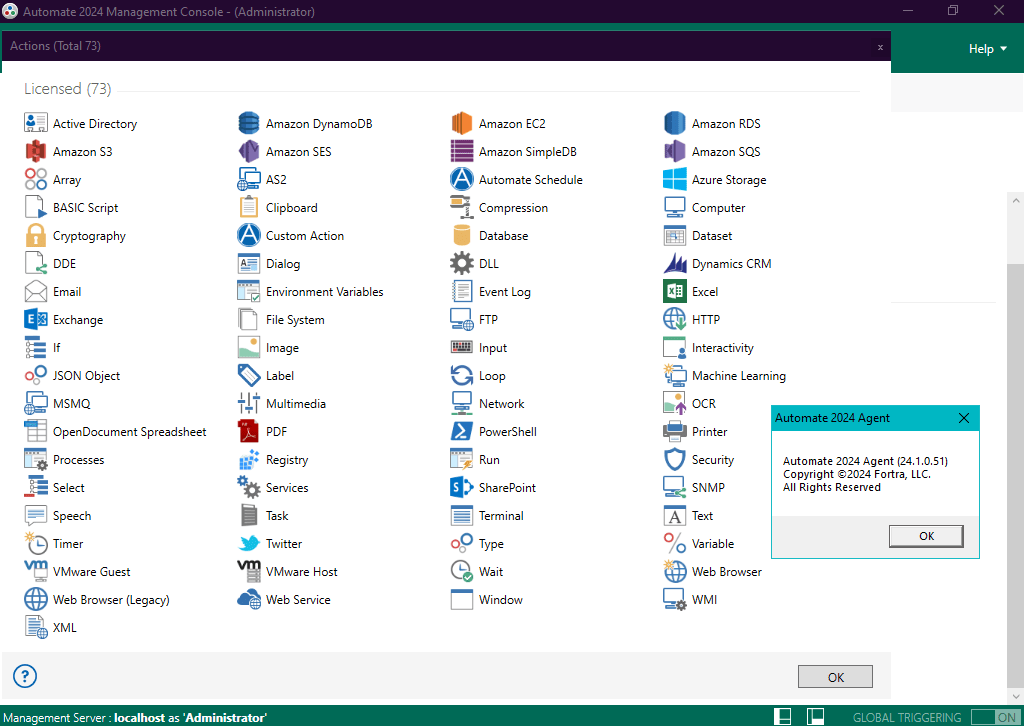Image resolution: width=1024 pixels, height=726 pixels.
Task: Click the PDF action icon
Action: tap(249, 431)
